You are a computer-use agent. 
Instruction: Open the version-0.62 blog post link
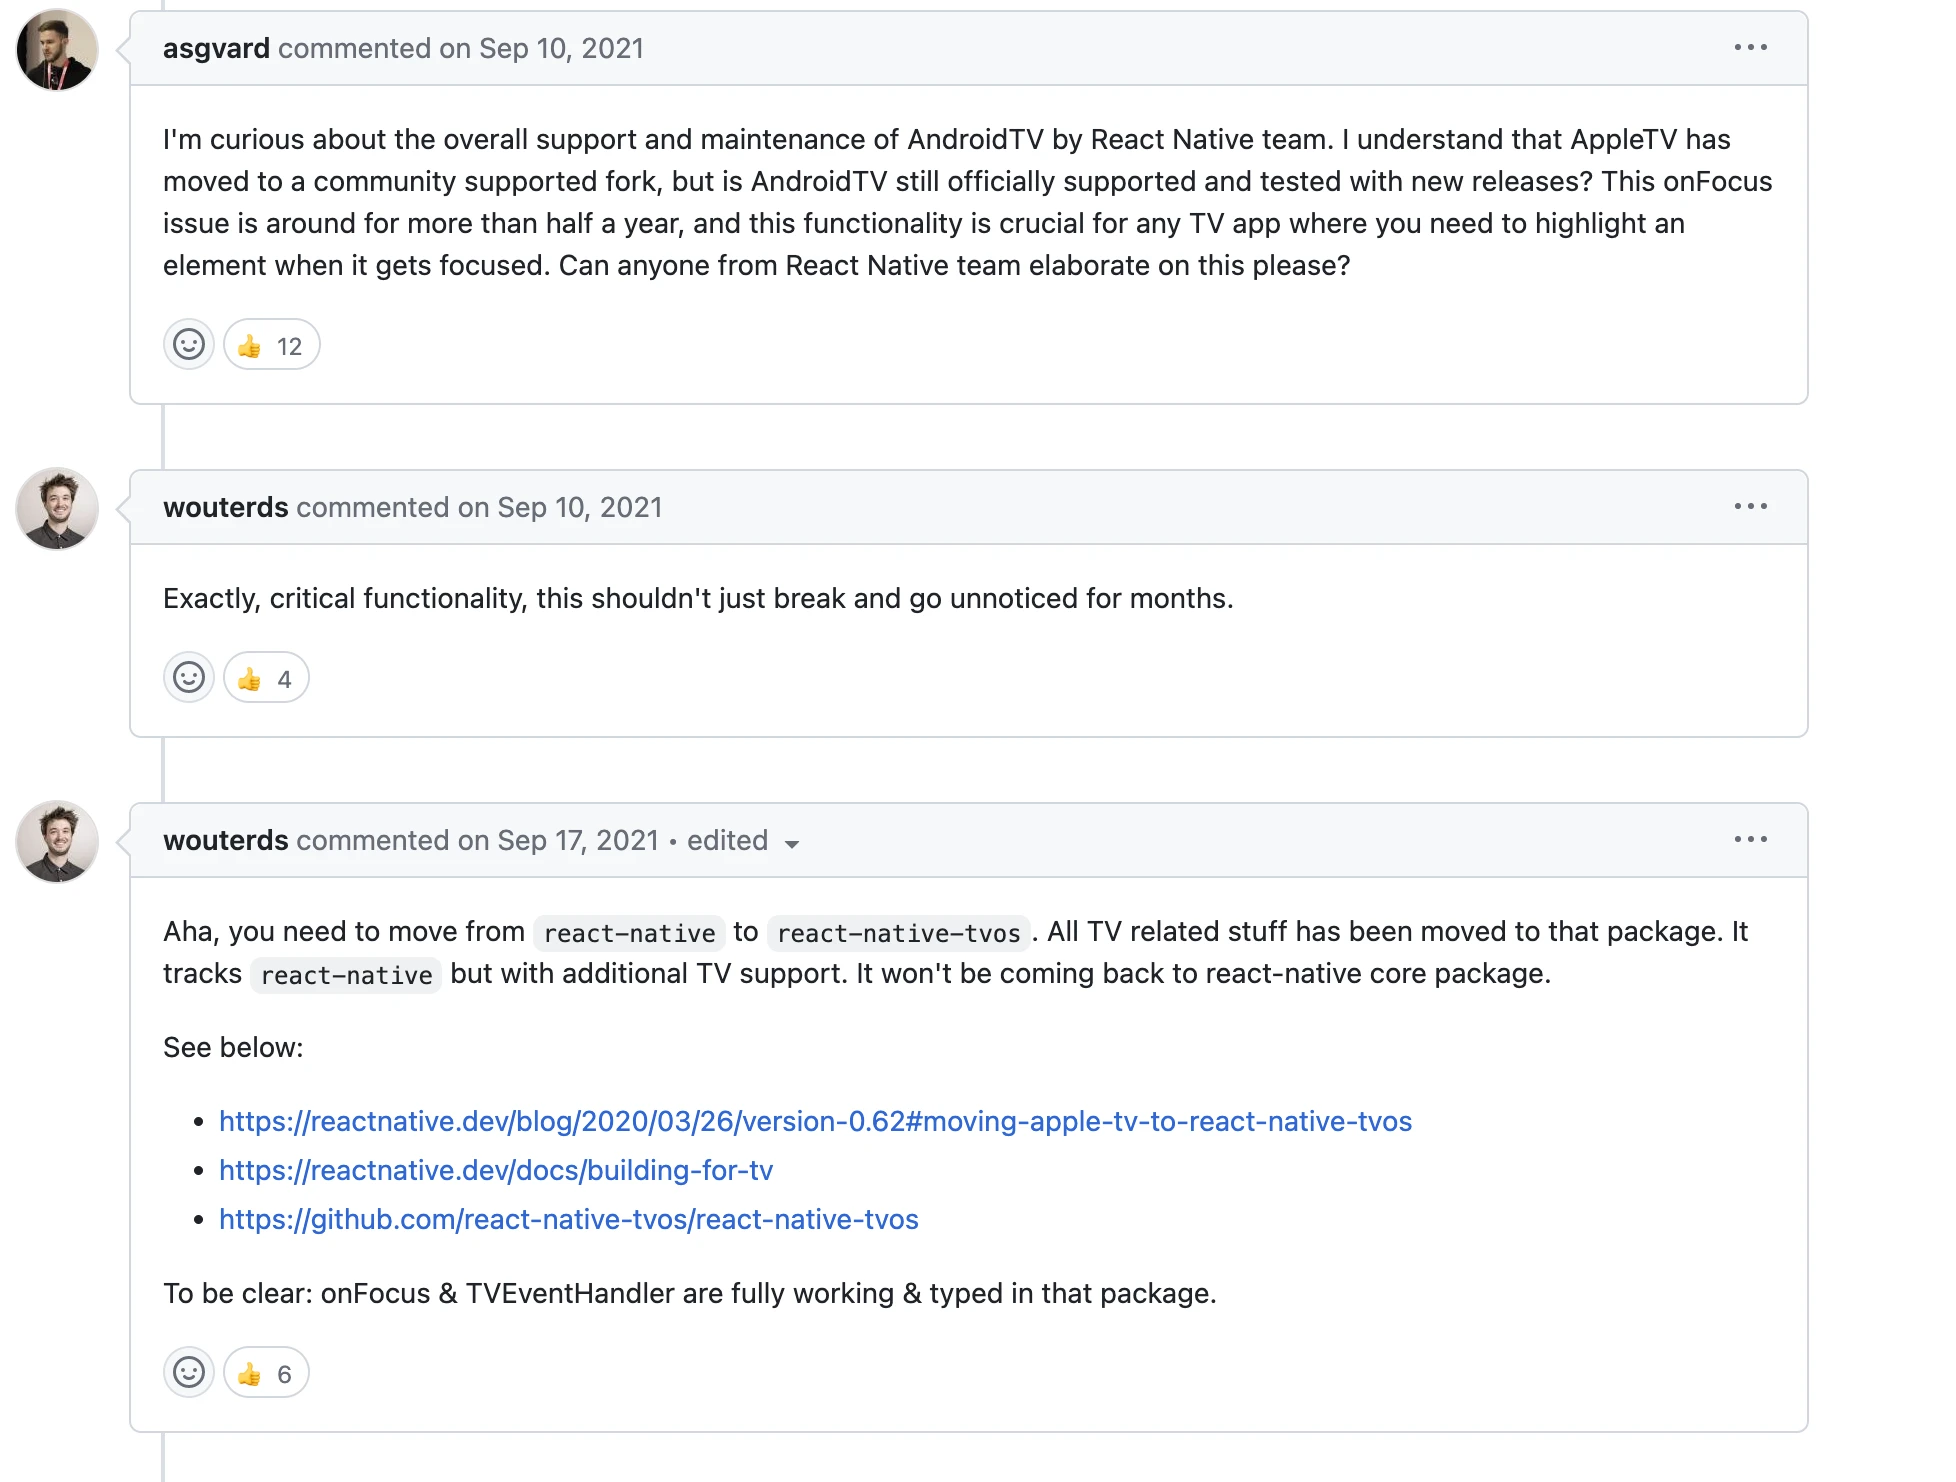click(815, 1121)
